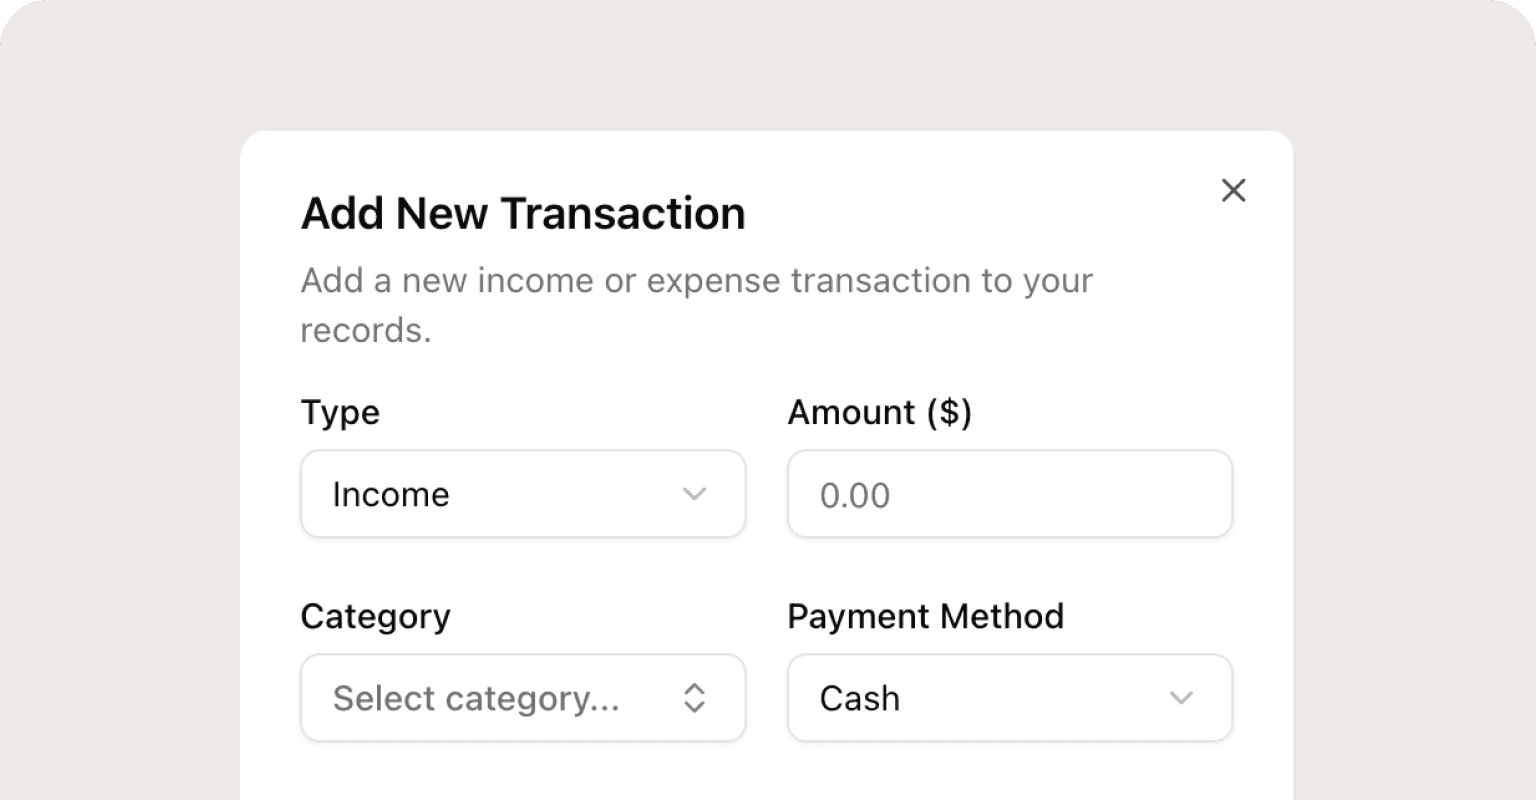Expand the Payment Method dropdown showing Cash
The image size is (1536, 800).
click(x=1010, y=698)
